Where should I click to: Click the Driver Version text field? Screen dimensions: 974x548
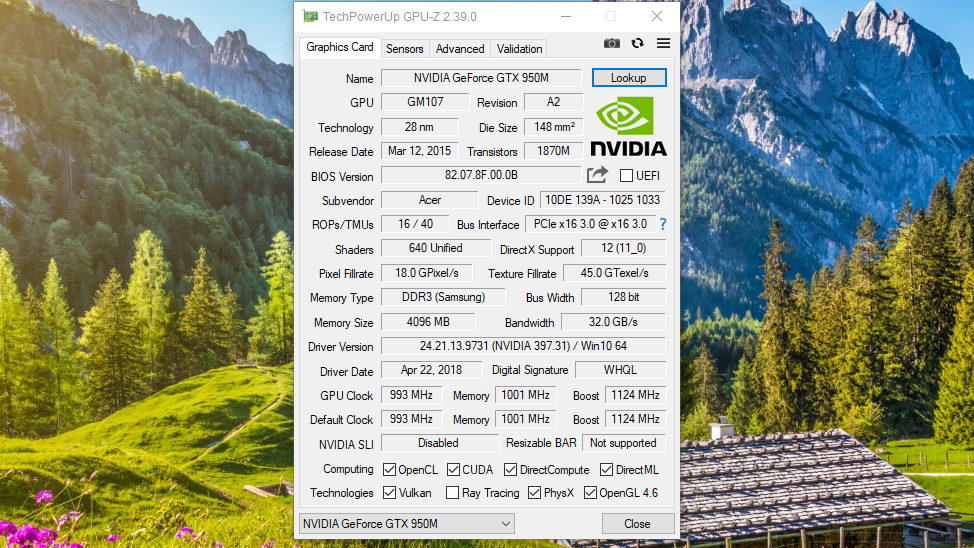click(x=523, y=346)
